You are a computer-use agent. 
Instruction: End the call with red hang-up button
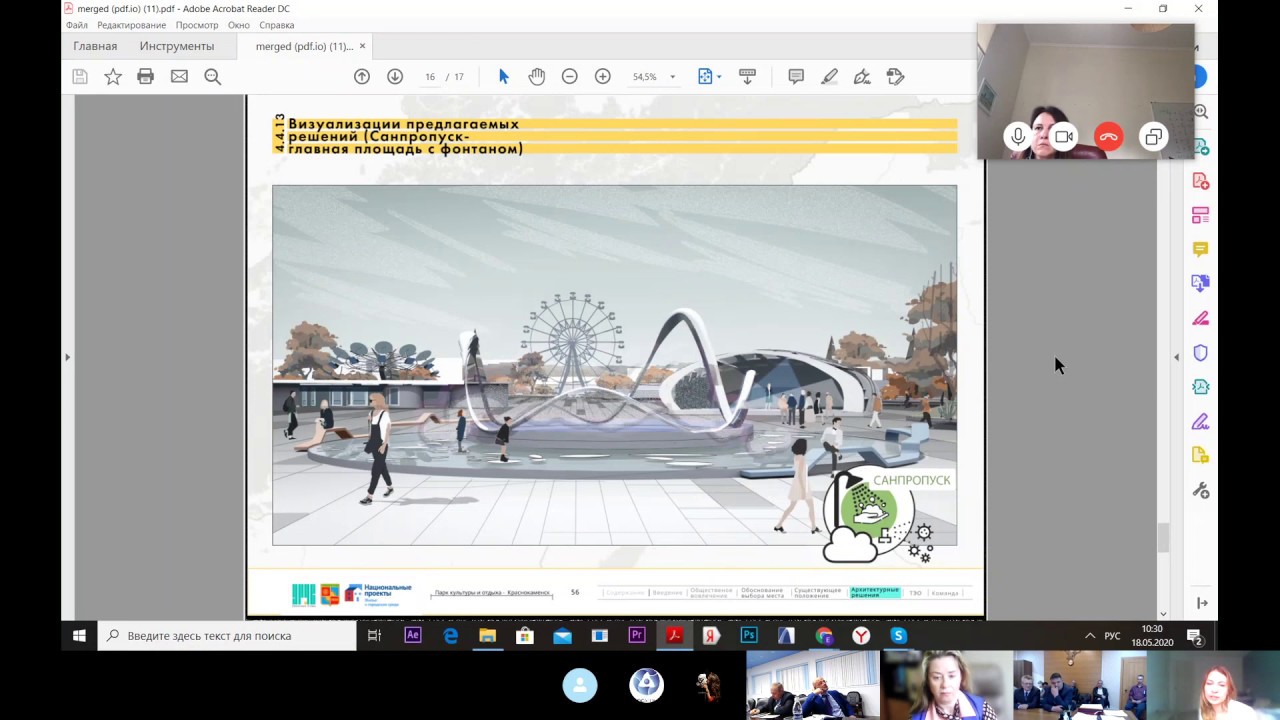point(1109,137)
